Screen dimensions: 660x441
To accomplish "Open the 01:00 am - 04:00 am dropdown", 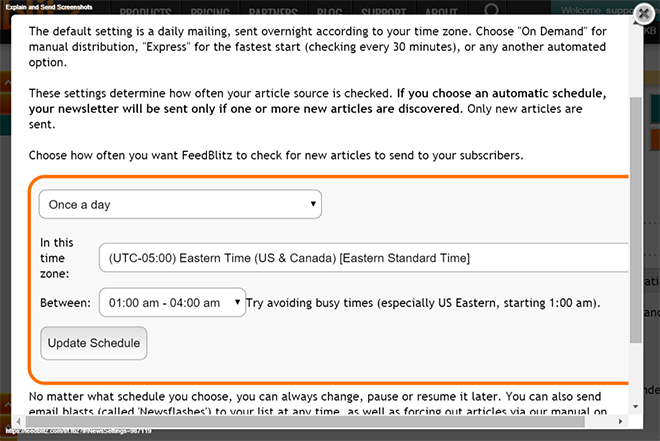I will pyautogui.click(x=172, y=303).
